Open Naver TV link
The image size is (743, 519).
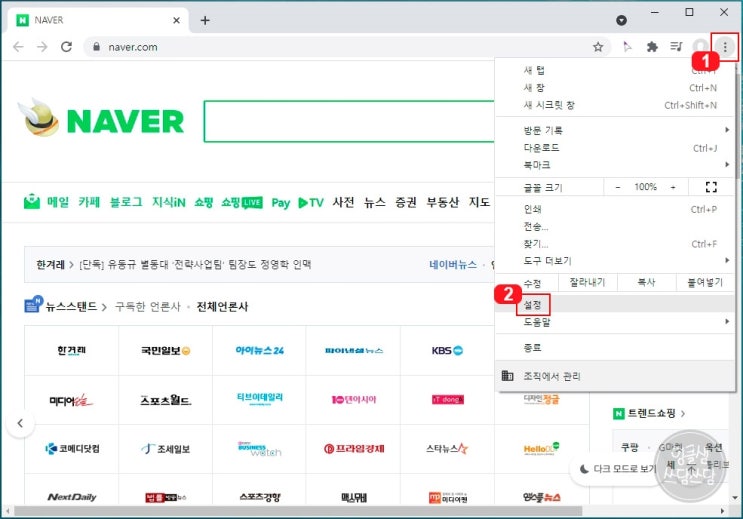(311, 203)
